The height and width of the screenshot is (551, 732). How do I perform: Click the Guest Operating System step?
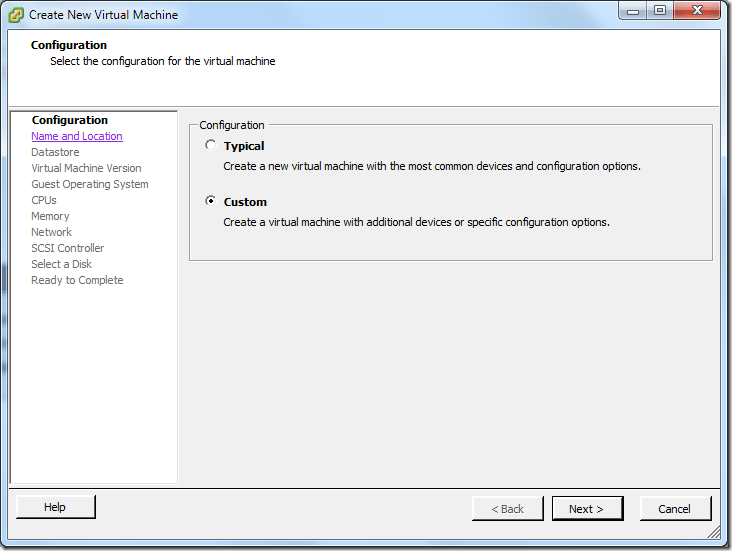pos(90,184)
